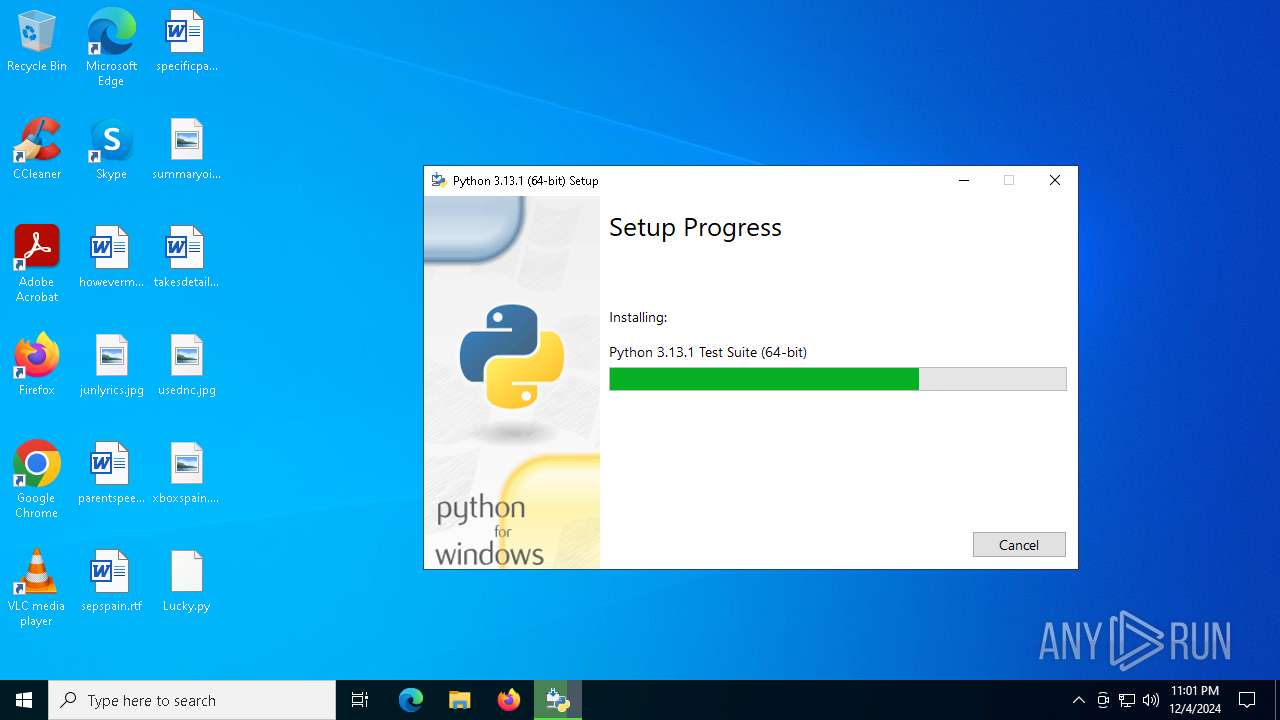Open File Explorer from the taskbar

(460, 700)
